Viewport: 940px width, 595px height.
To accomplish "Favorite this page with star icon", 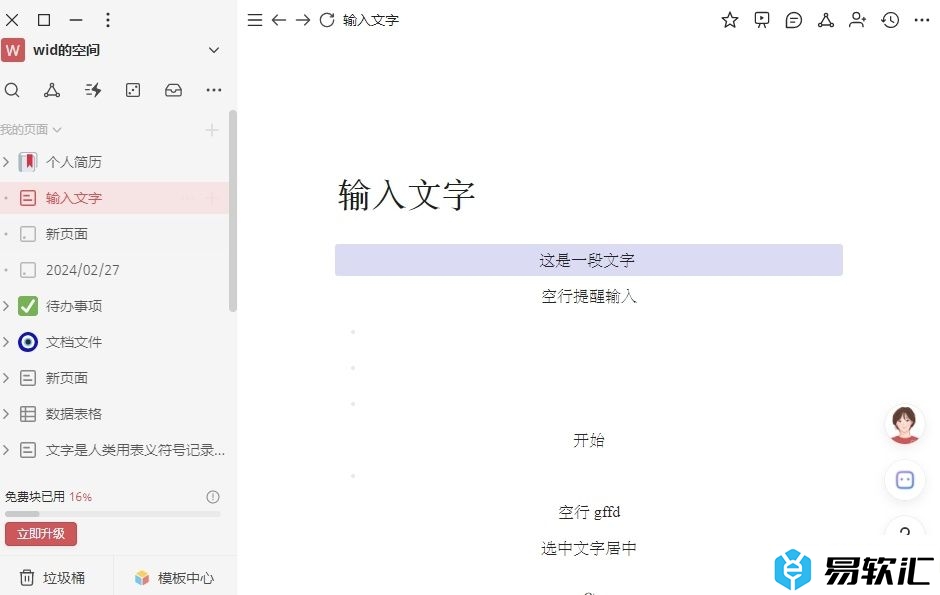I will (x=730, y=20).
